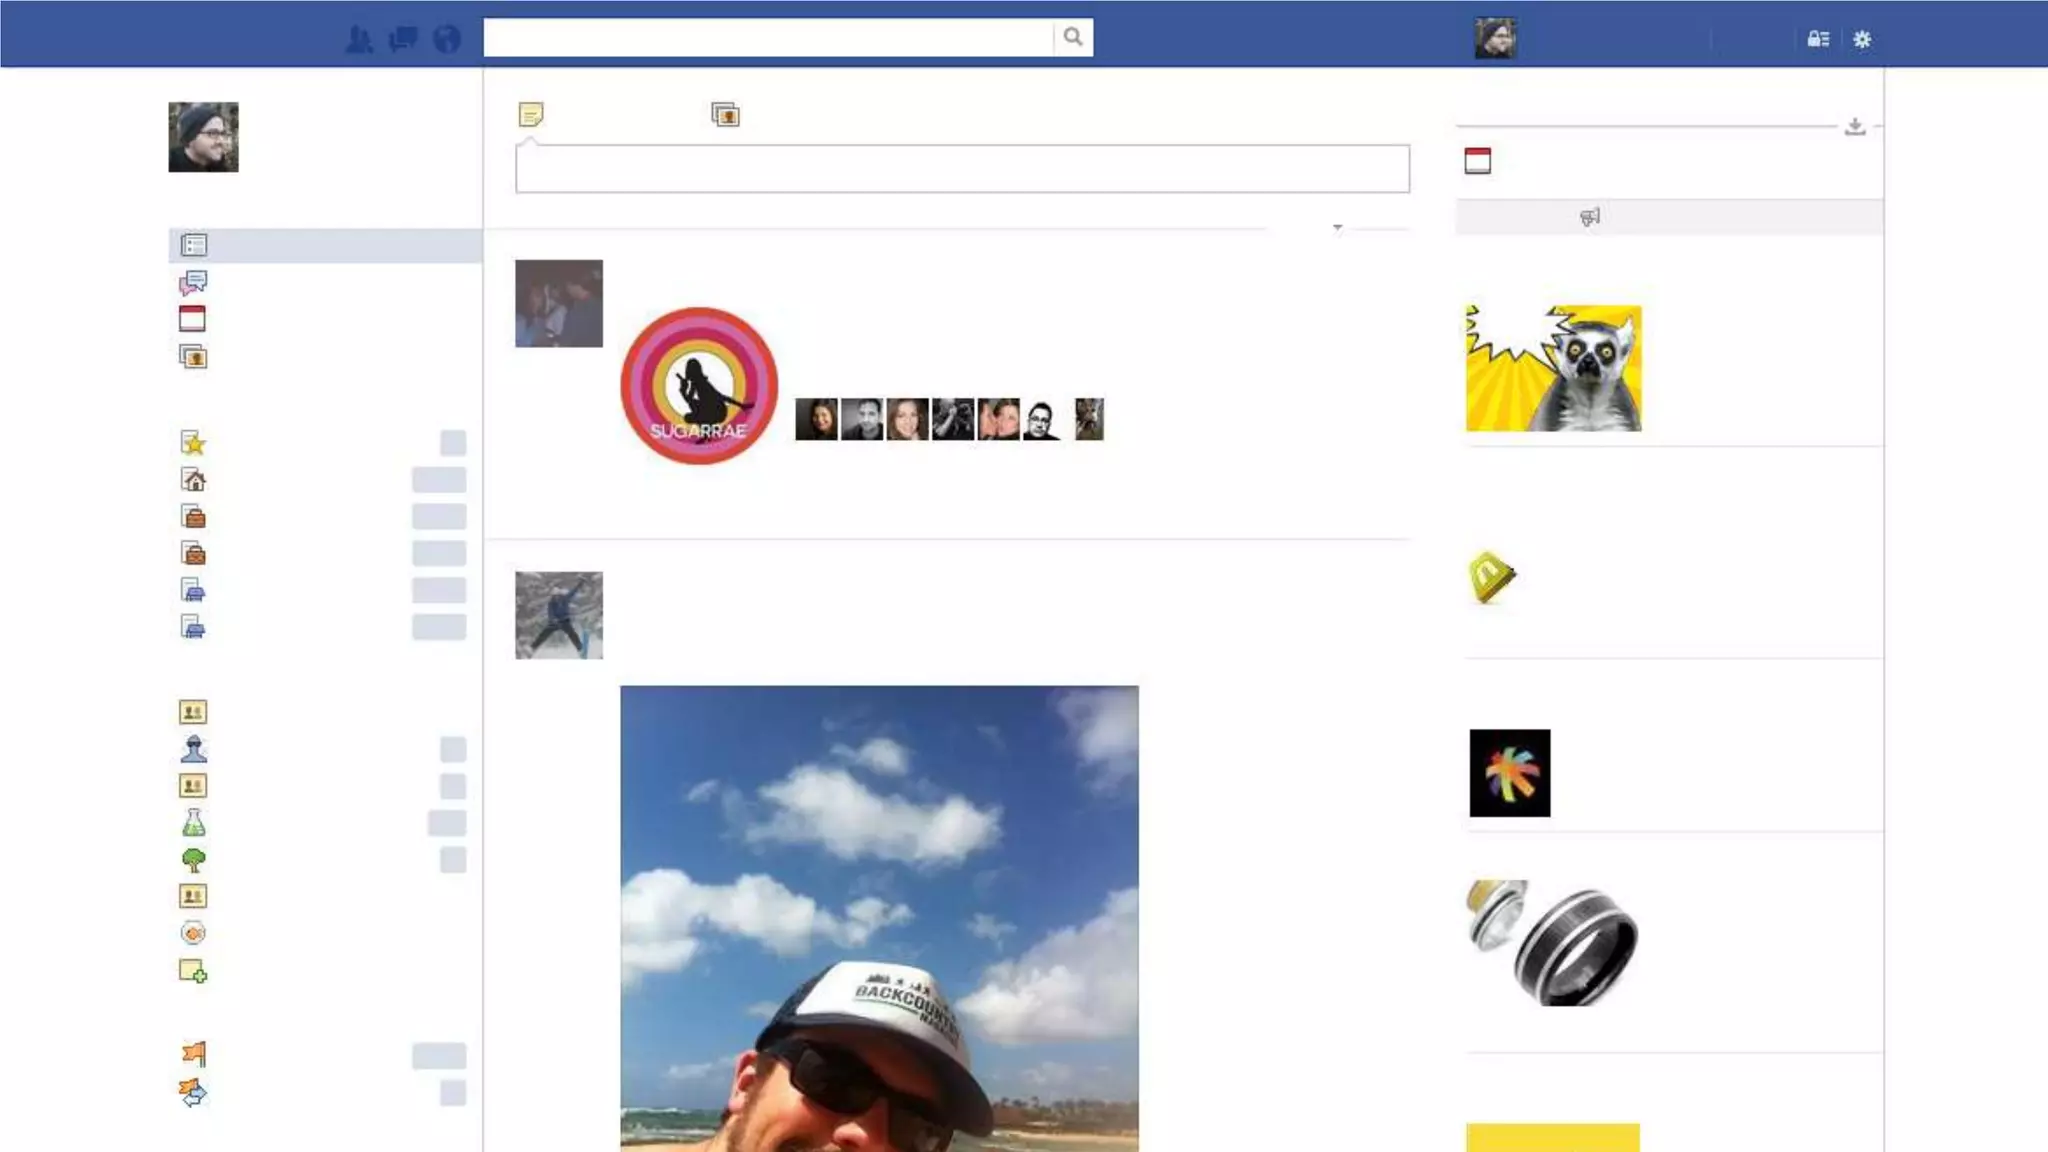Click the Sugarrae page logo thumbnail
Viewport: 2048px width, 1152px height.
[x=699, y=385]
